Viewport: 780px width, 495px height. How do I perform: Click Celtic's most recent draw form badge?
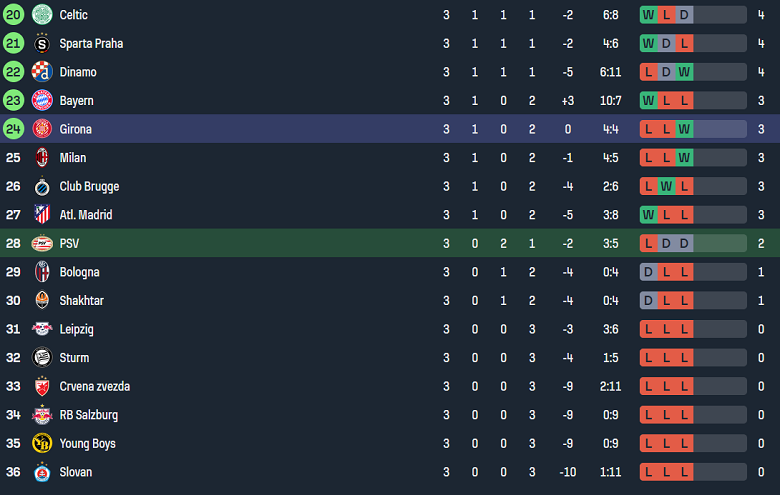[x=684, y=15]
